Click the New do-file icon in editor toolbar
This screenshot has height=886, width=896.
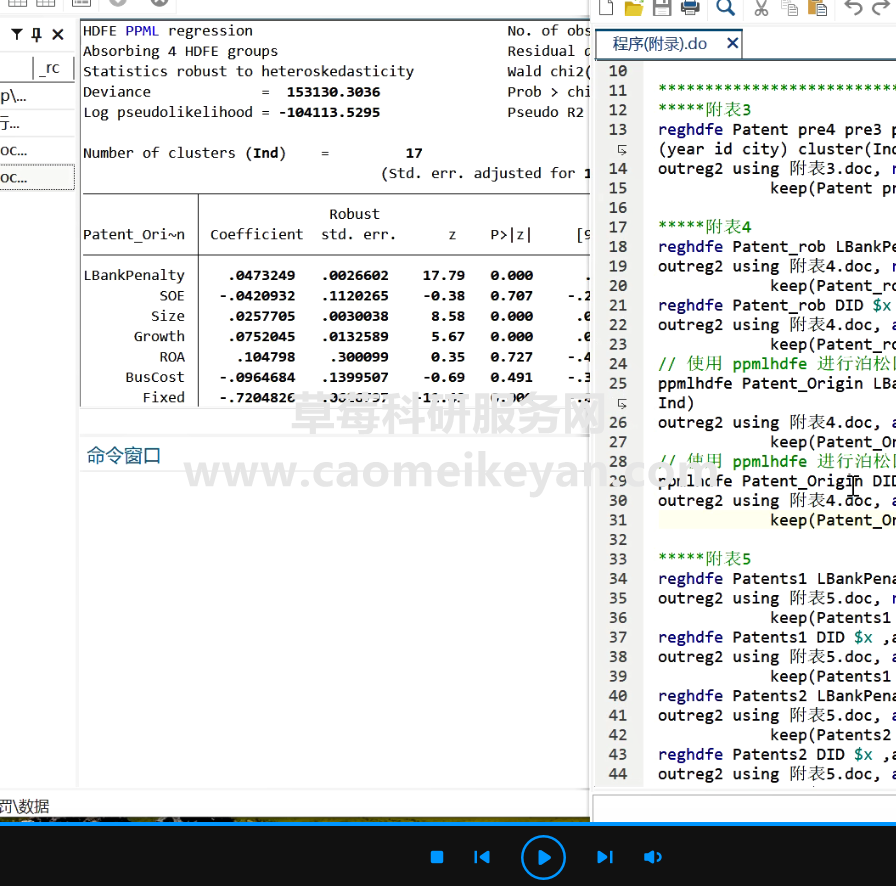point(606,7)
